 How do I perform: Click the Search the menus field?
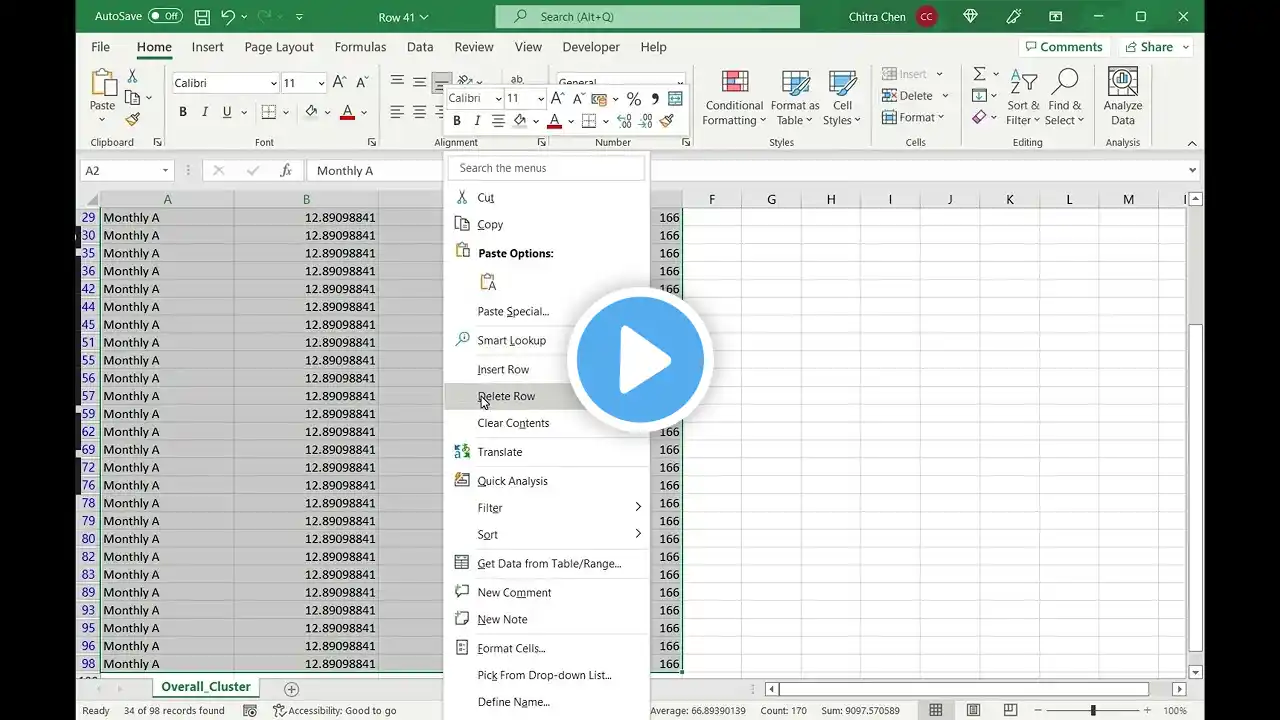[x=546, y=168]
